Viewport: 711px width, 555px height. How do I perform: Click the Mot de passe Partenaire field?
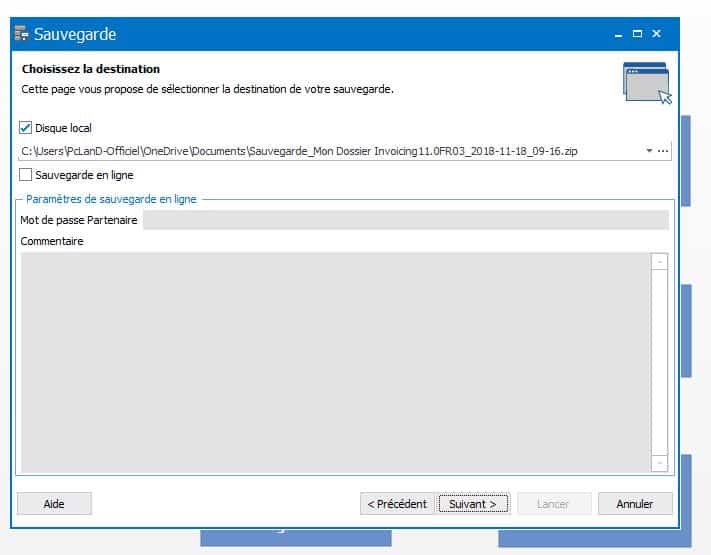click(406, 220)
